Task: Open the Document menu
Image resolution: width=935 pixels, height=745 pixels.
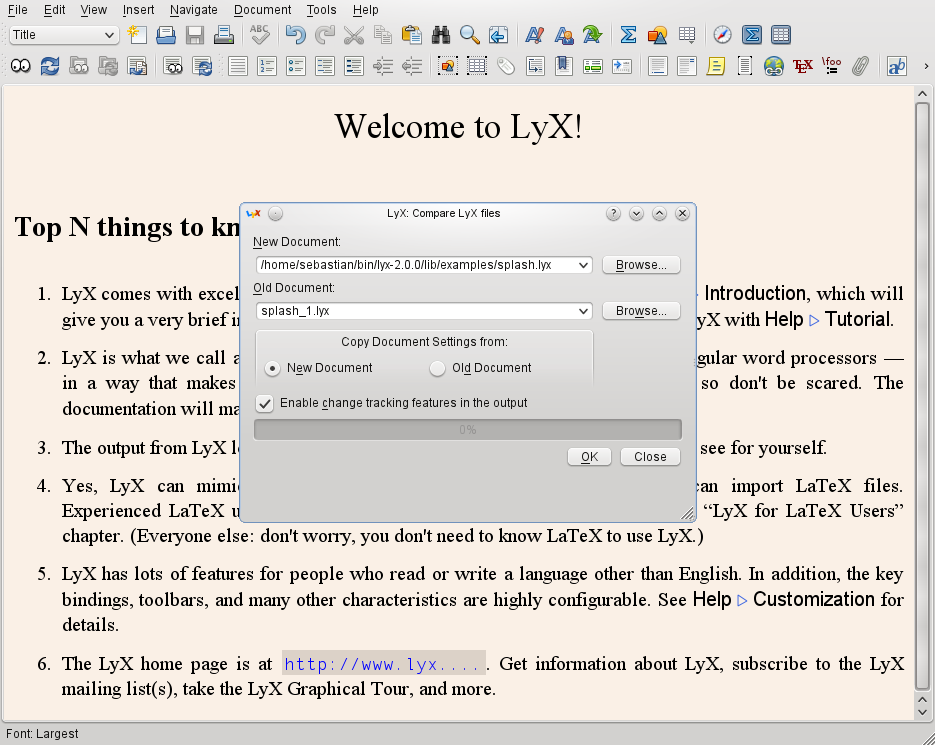Action: coord(262,9)
